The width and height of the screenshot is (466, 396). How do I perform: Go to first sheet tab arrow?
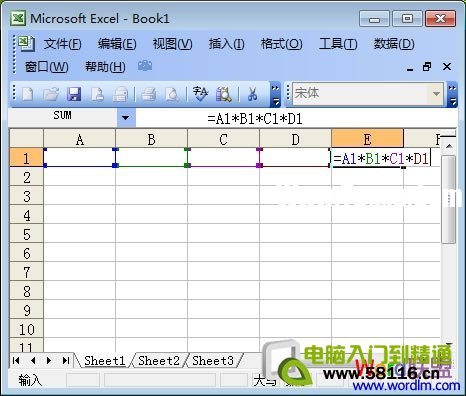click(16, 360)
